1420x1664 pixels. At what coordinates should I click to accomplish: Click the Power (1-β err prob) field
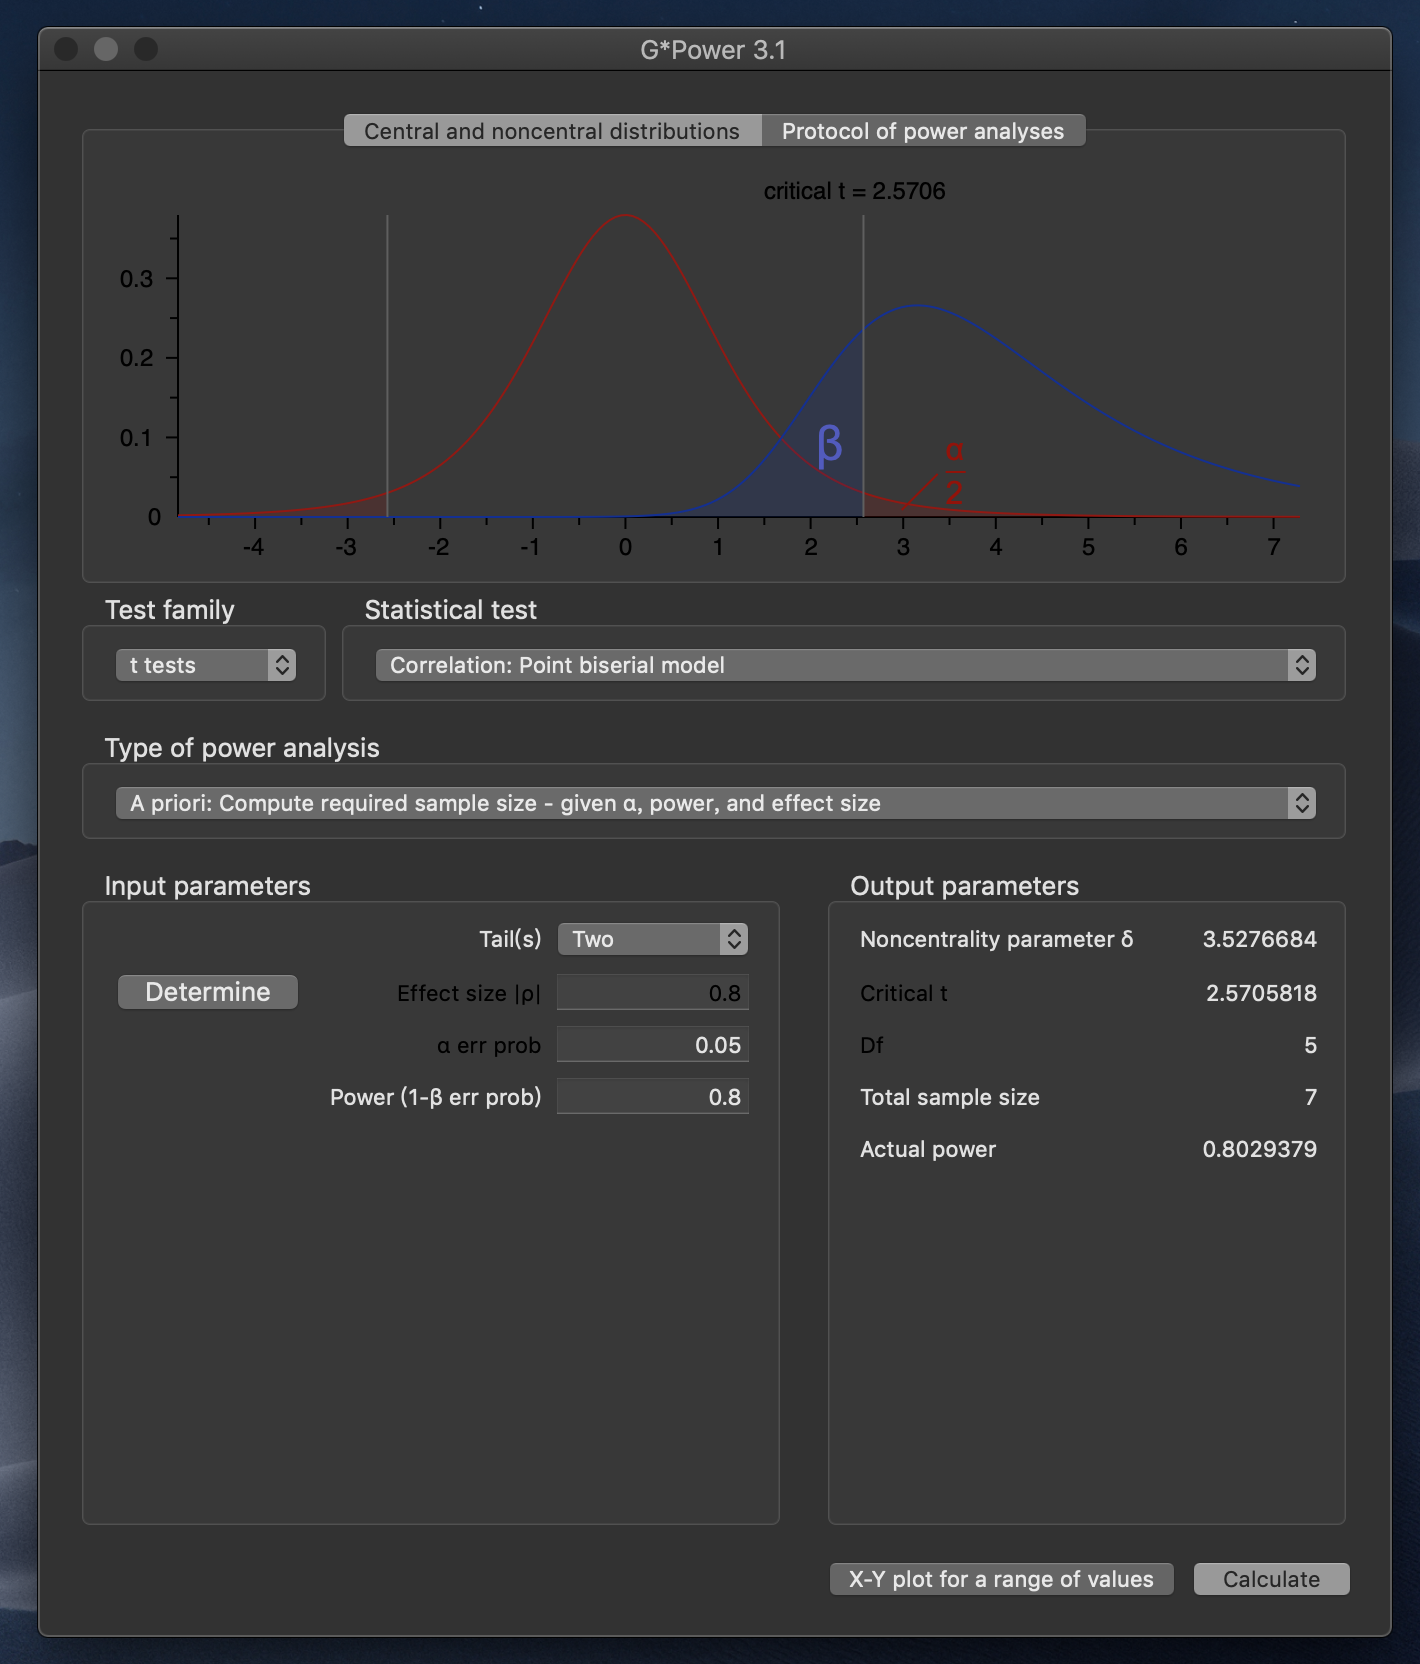tap(653, 1097)
